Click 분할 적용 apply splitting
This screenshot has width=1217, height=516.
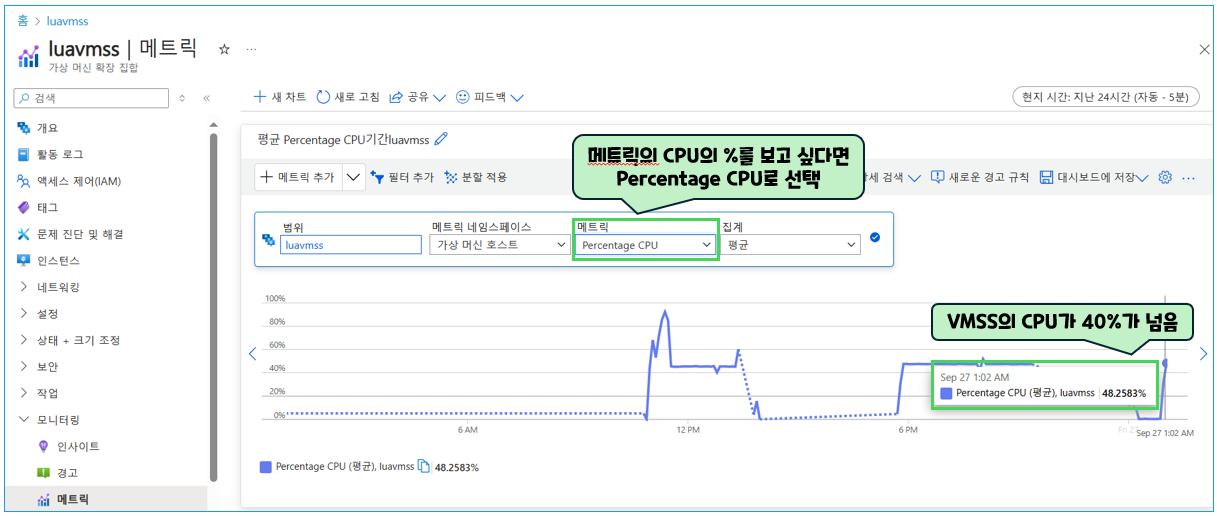pos(475,177)
